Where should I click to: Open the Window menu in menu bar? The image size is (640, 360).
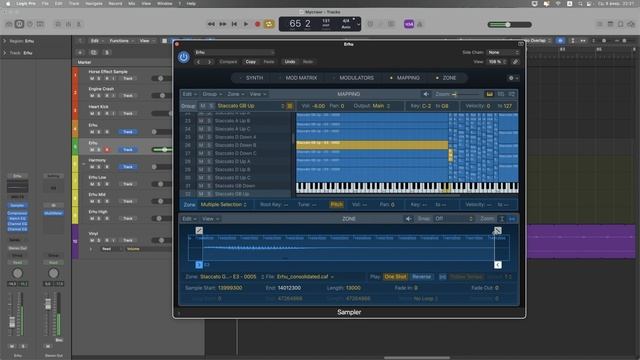(164, 3)
